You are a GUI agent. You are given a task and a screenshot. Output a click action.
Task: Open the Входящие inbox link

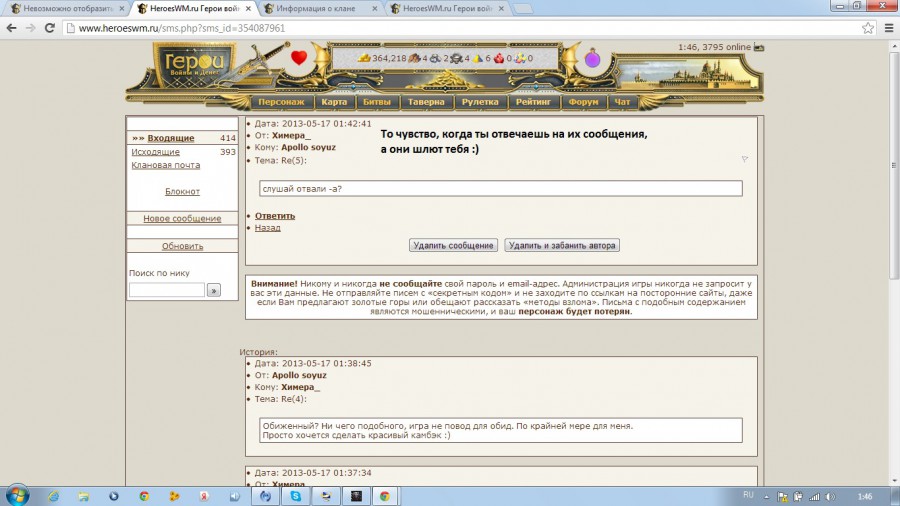pos(170,138)
